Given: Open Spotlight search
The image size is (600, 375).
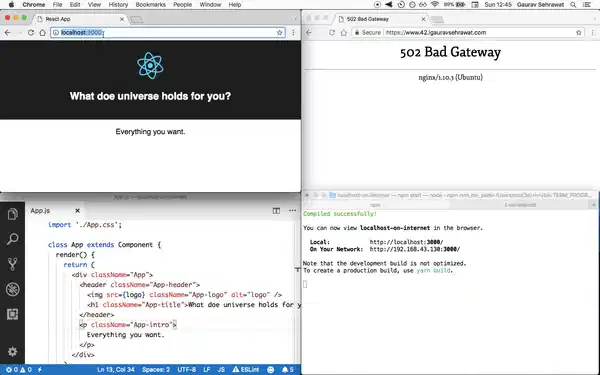Looking at the screenshot, I should point(573,5).
